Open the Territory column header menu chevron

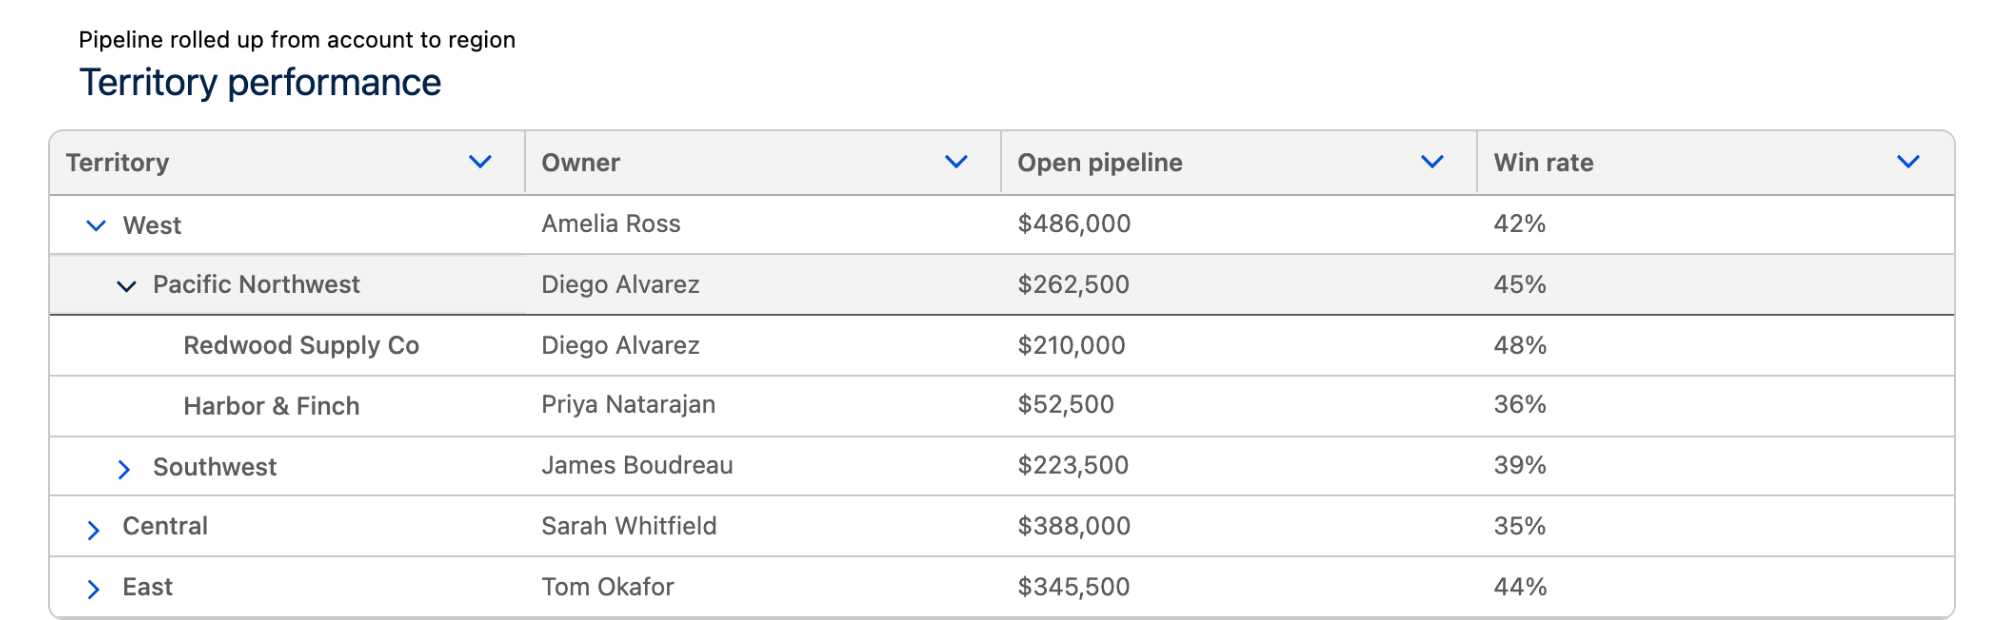tap(480, 162)
